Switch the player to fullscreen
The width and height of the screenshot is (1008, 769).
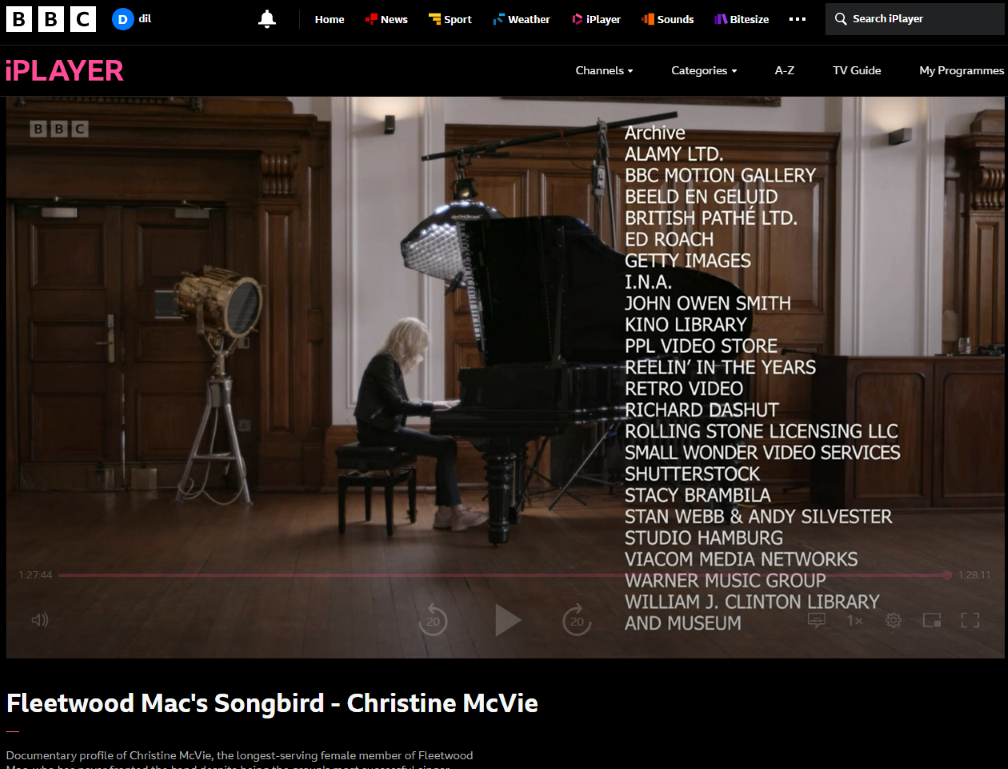tap(970, 620)
